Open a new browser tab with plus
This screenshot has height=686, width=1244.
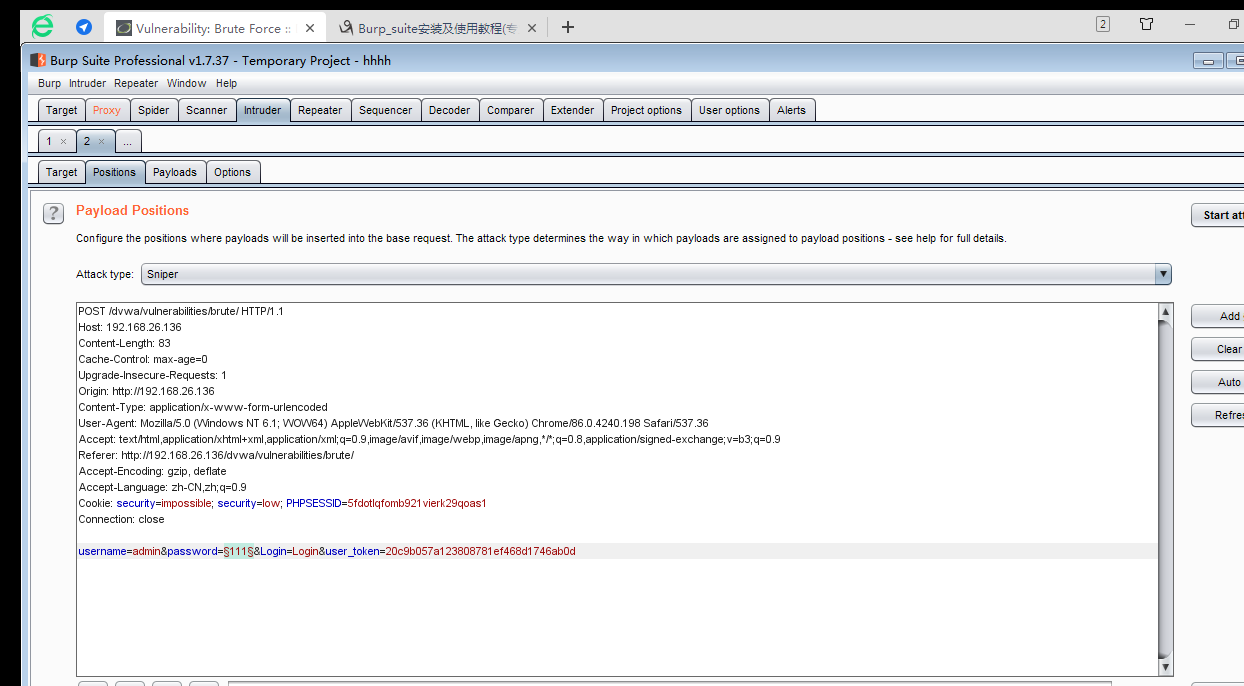[568, 27]
